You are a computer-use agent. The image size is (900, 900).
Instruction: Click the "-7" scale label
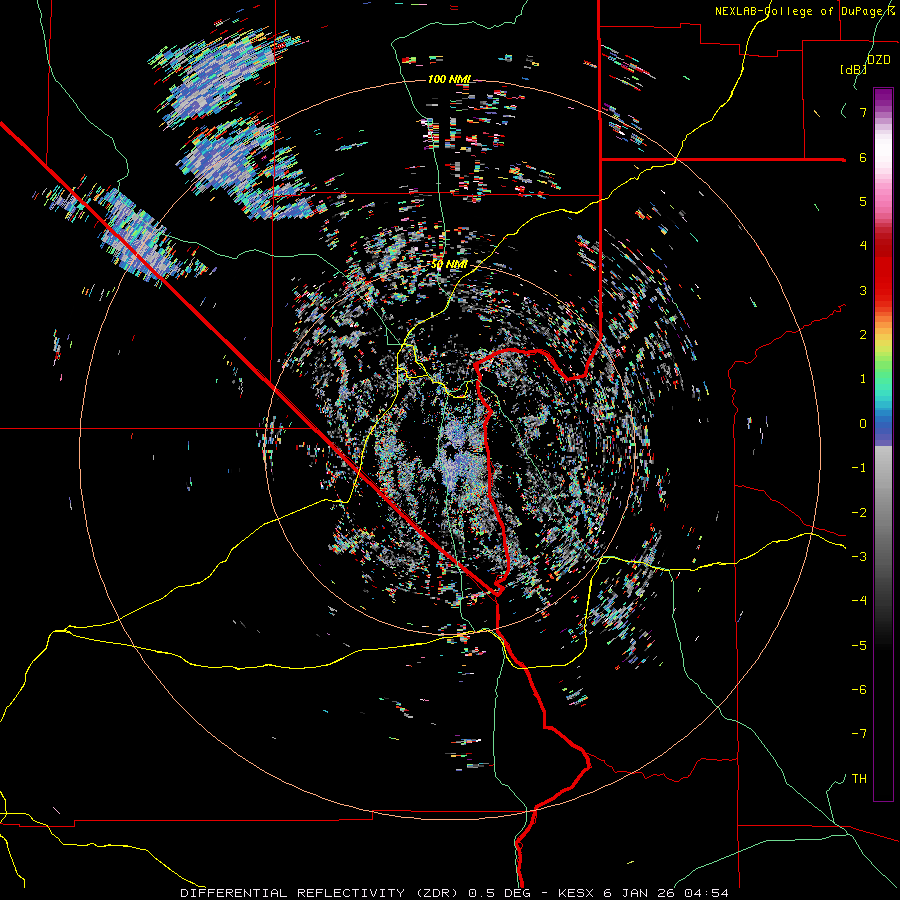click(x=859, y=734)
